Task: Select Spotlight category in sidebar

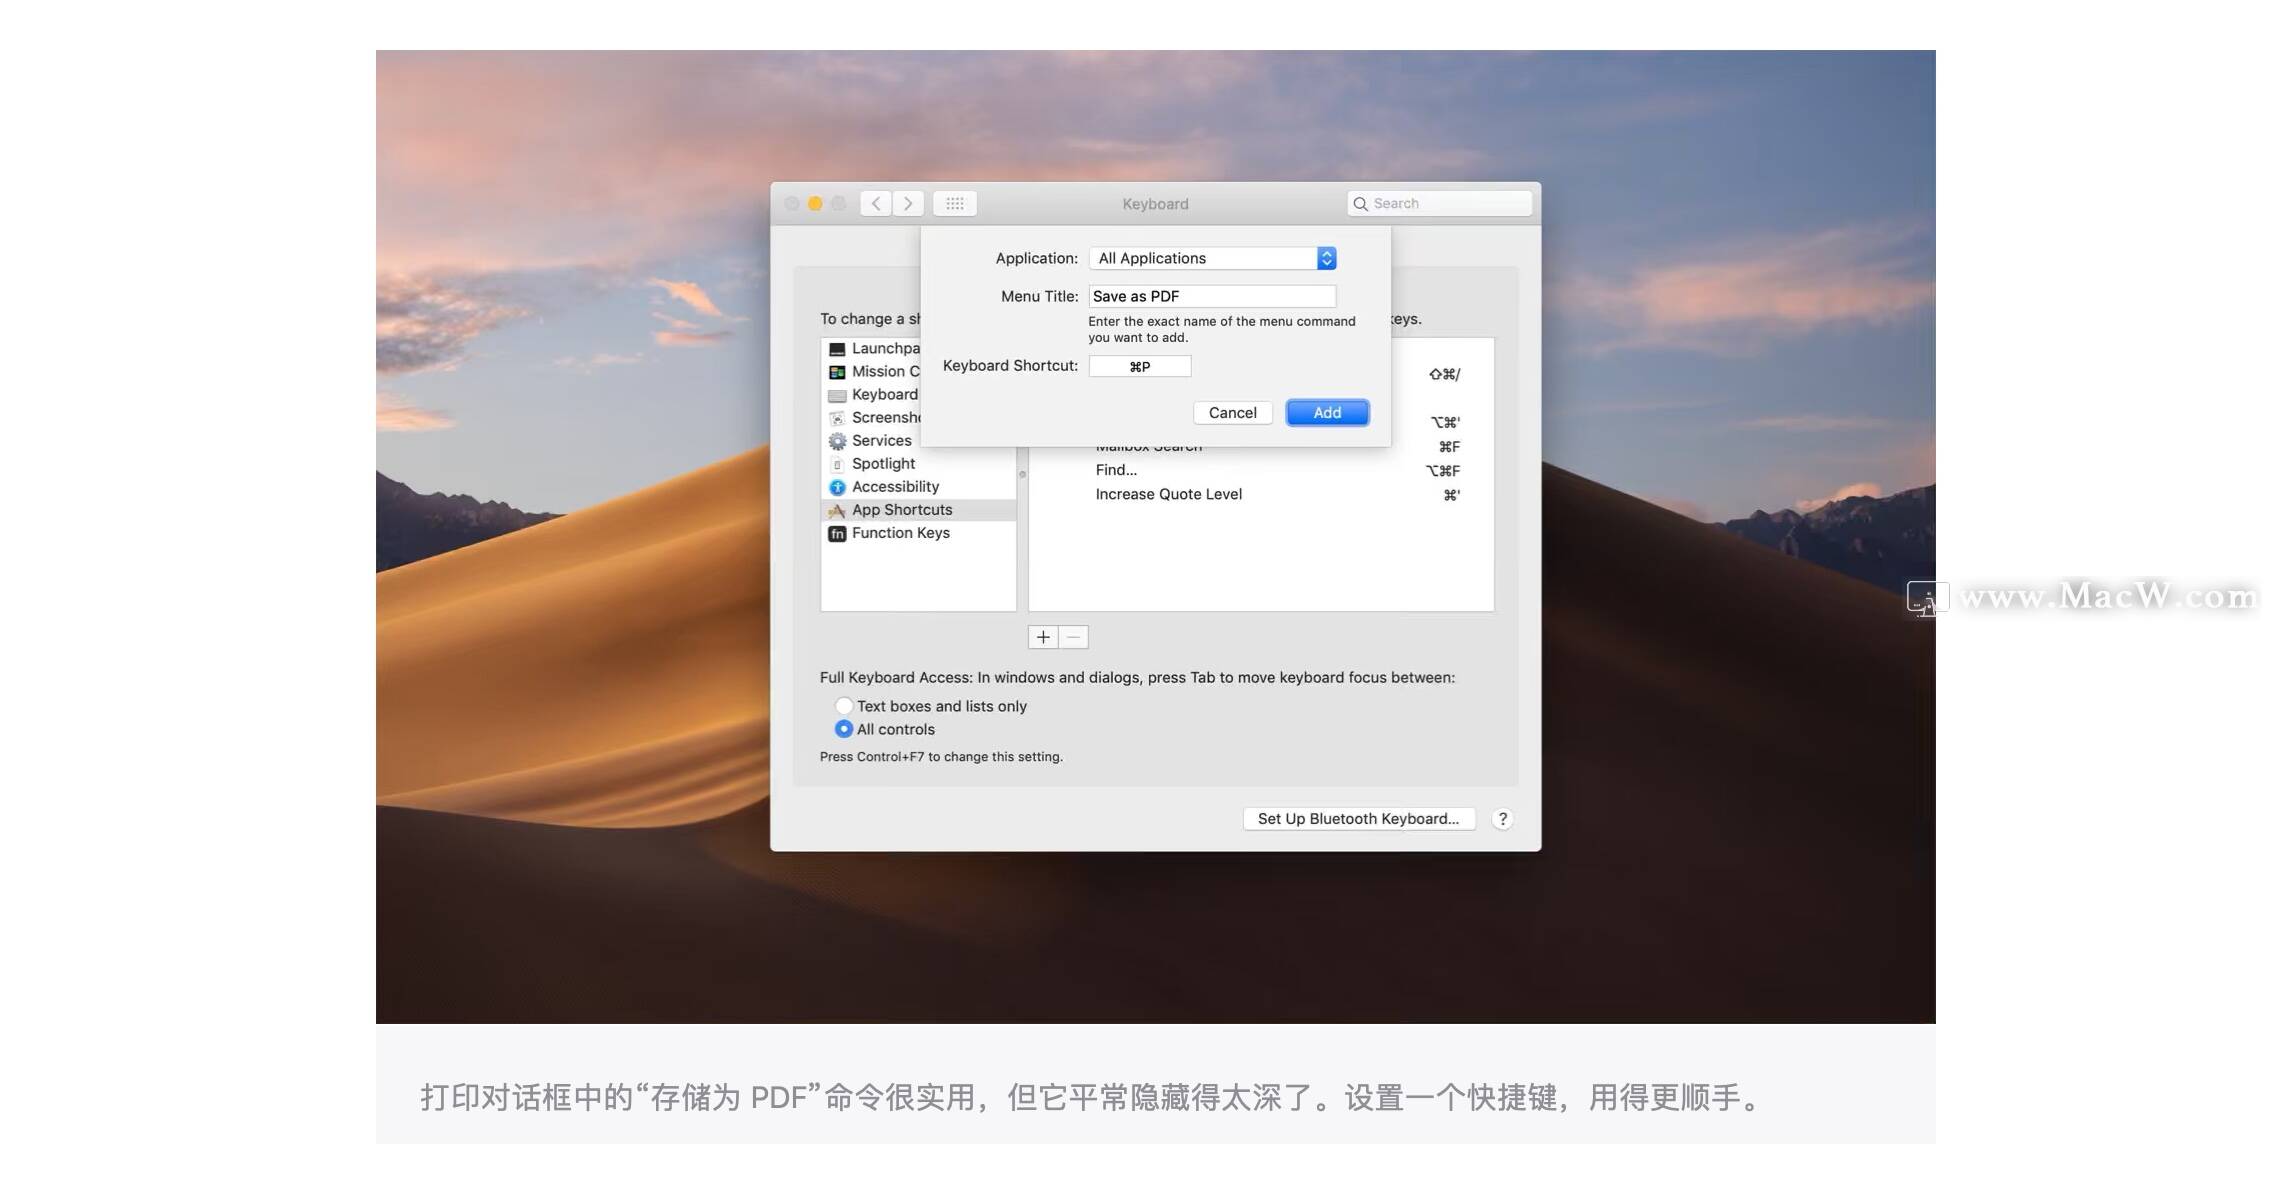Action: tap(883, 464)
